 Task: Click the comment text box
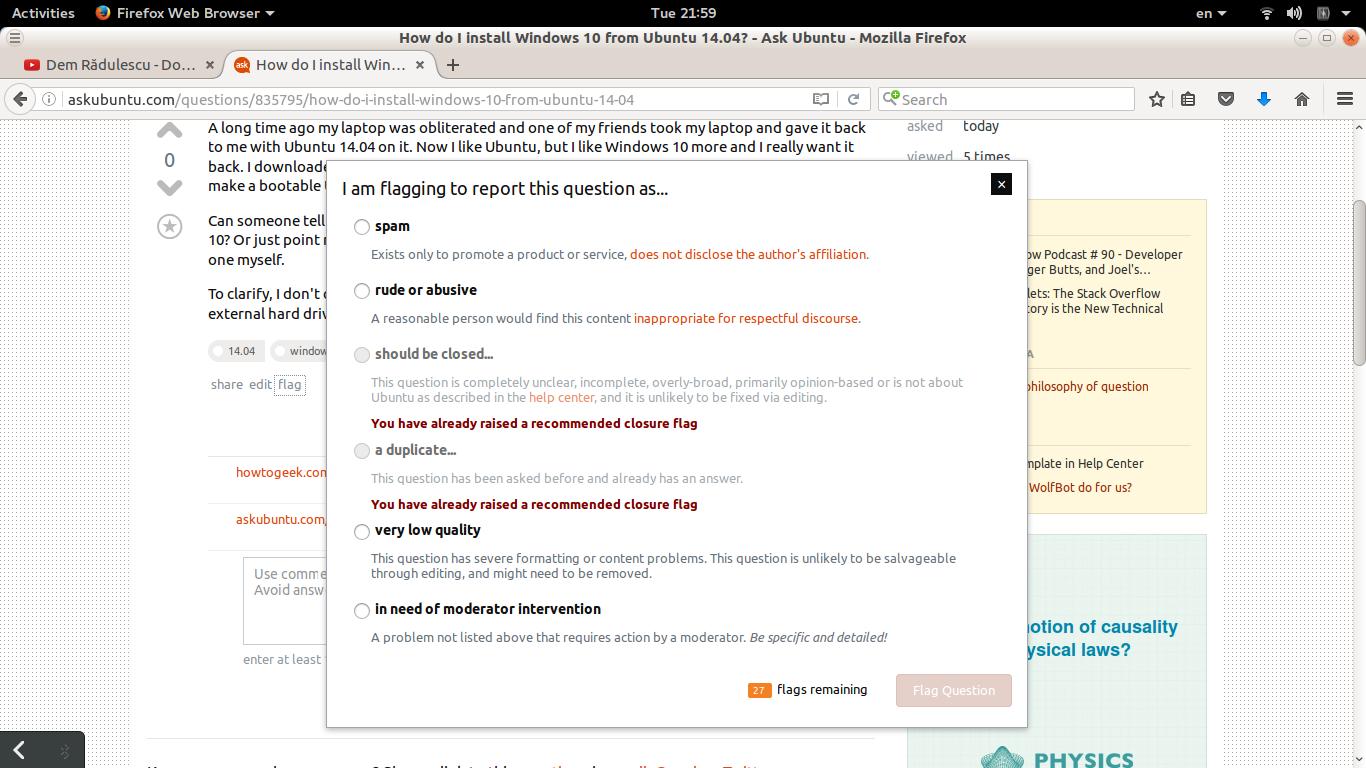click(284, 601)
